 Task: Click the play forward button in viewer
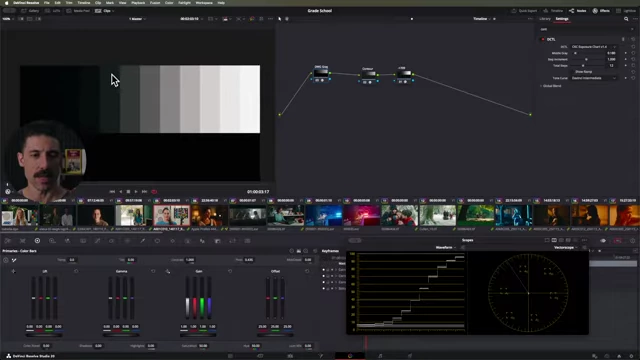click(x=136, y=191)
